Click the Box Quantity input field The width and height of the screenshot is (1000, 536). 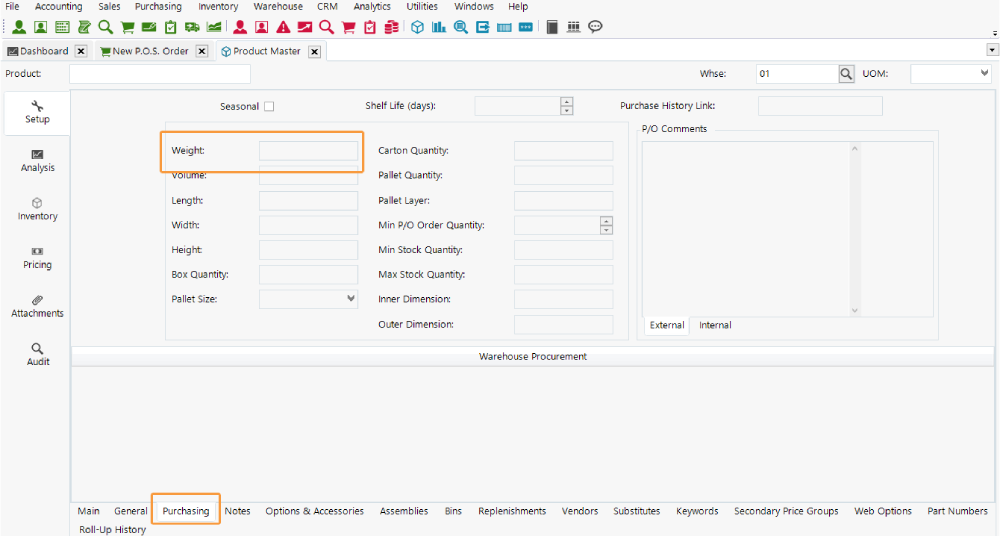[309, 274]
